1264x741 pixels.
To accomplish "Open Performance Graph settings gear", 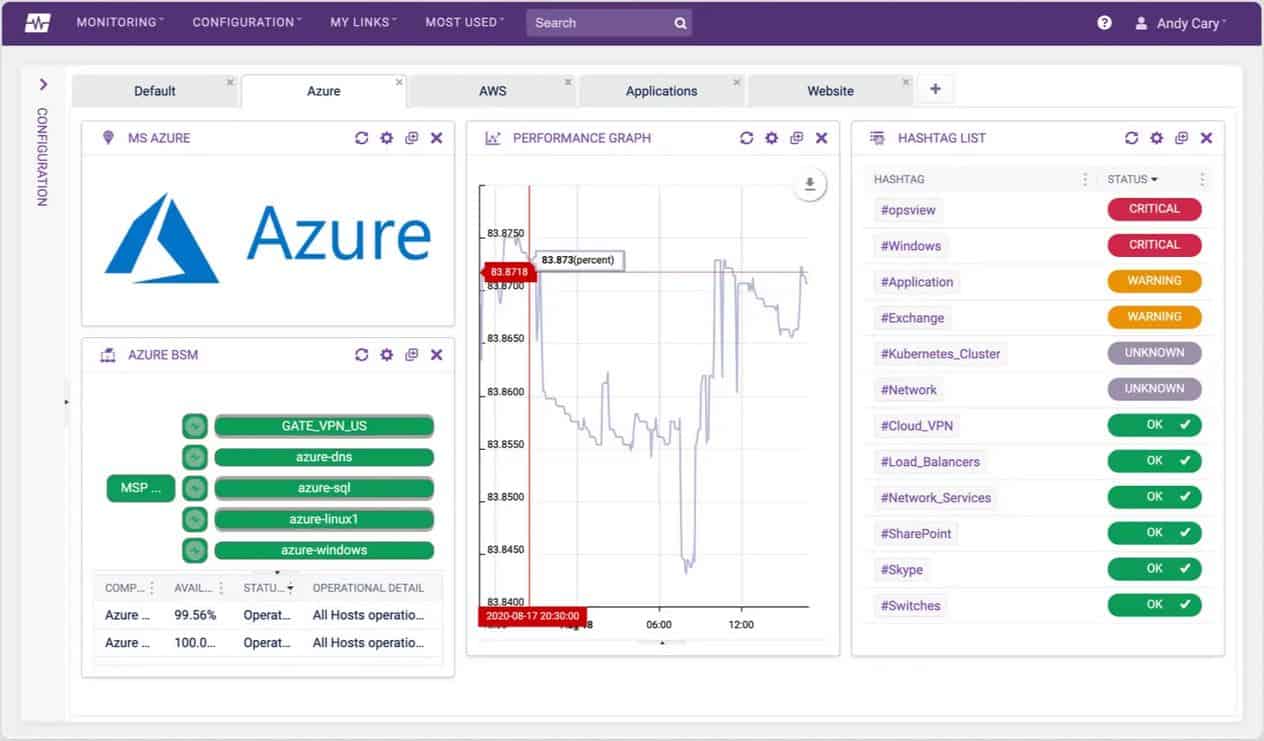I will click(771, 138).
